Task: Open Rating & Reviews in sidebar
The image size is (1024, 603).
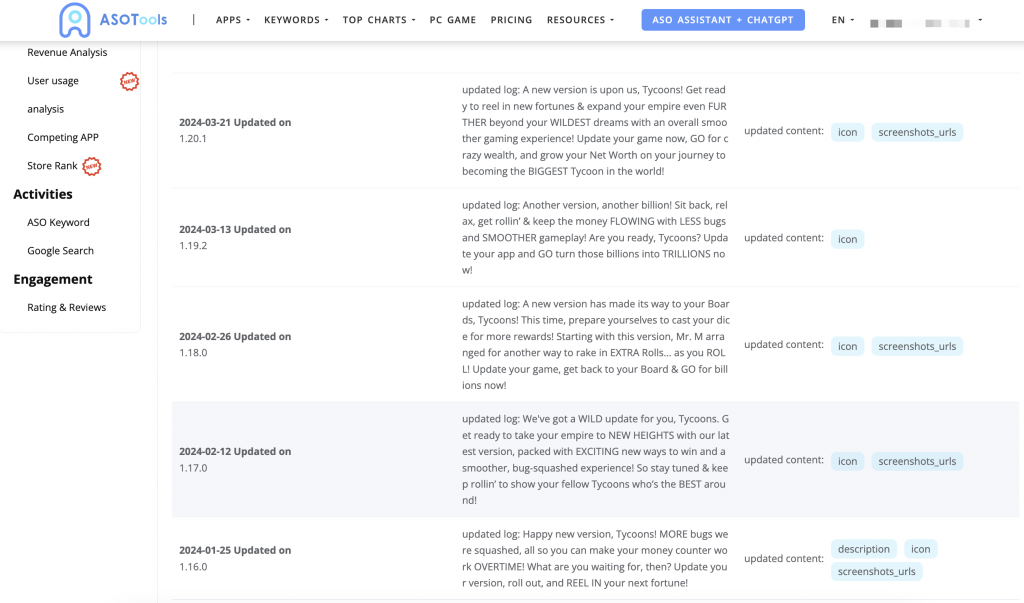Action: (x=66, y=308)
